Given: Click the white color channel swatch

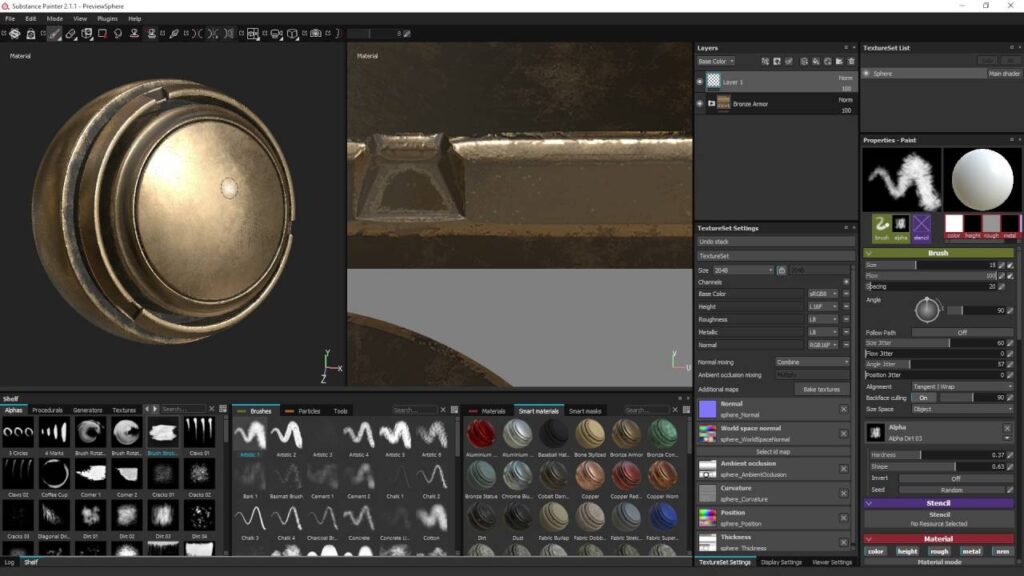Looking at the screenshot, I should point(953,224).
